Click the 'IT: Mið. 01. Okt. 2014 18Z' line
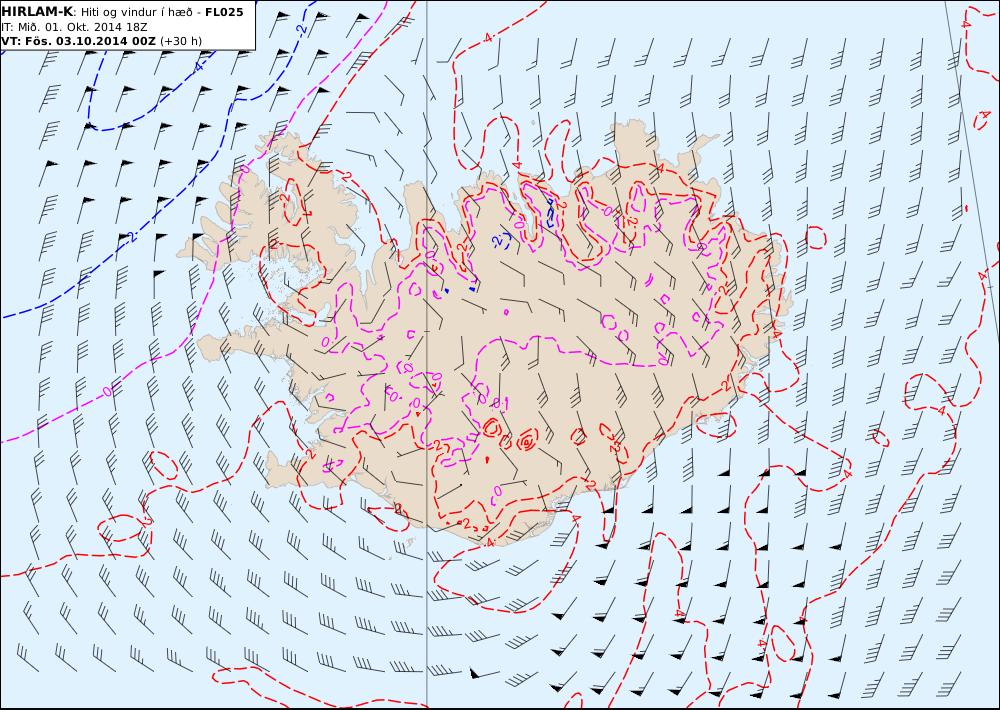Viewport: 1000px width, 710px height. click(75, 27)
